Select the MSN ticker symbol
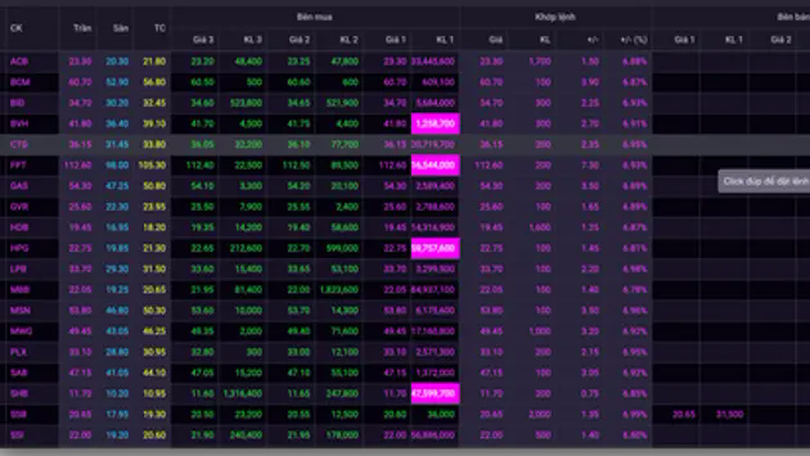The width and height of the screenshot is (810, 456). [20, 310]
